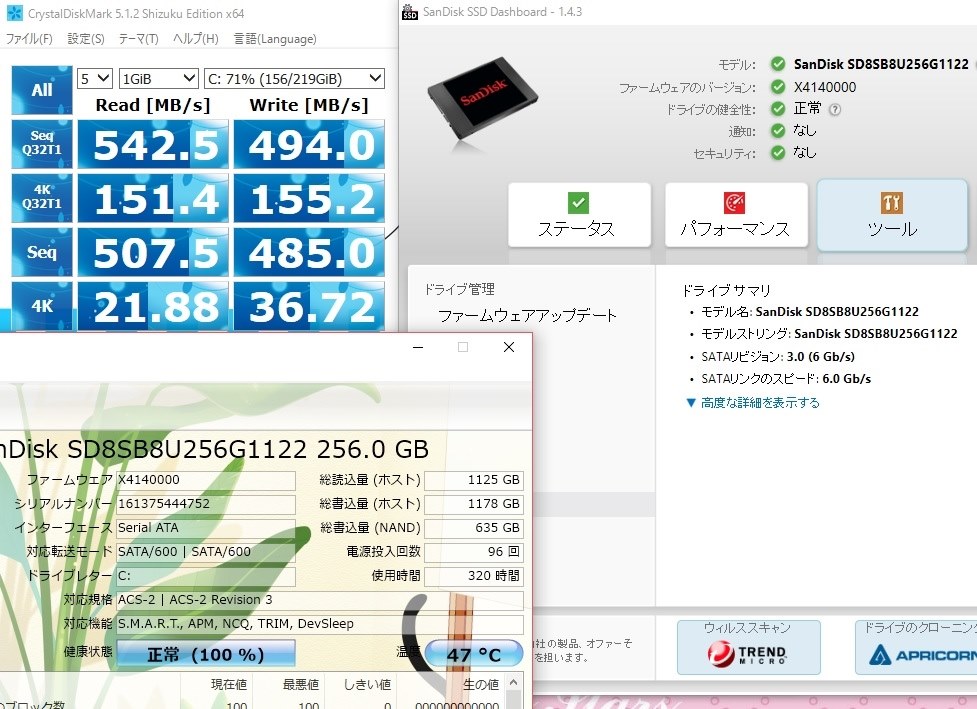Viewport: 977px width, 709px height.
Task: Click the green check icon beside the model name
Action: [778, 64]
